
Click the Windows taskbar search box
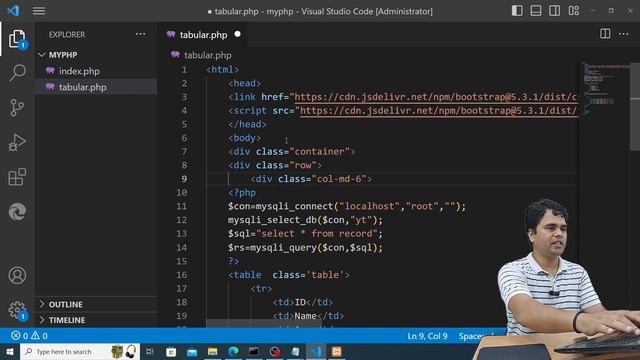[x=80, y=351]
